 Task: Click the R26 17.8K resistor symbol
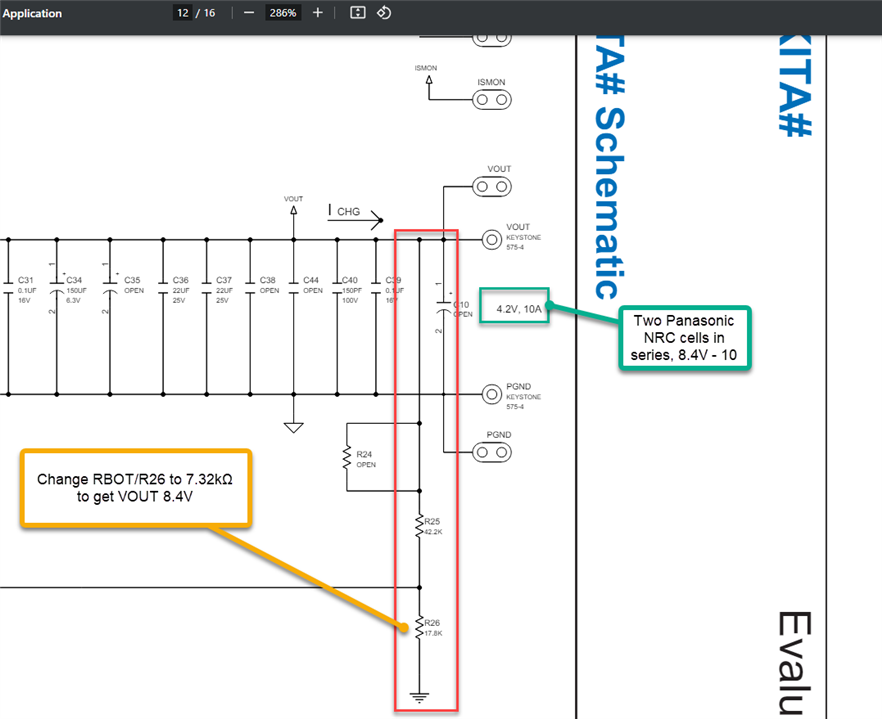click(420, 627)
